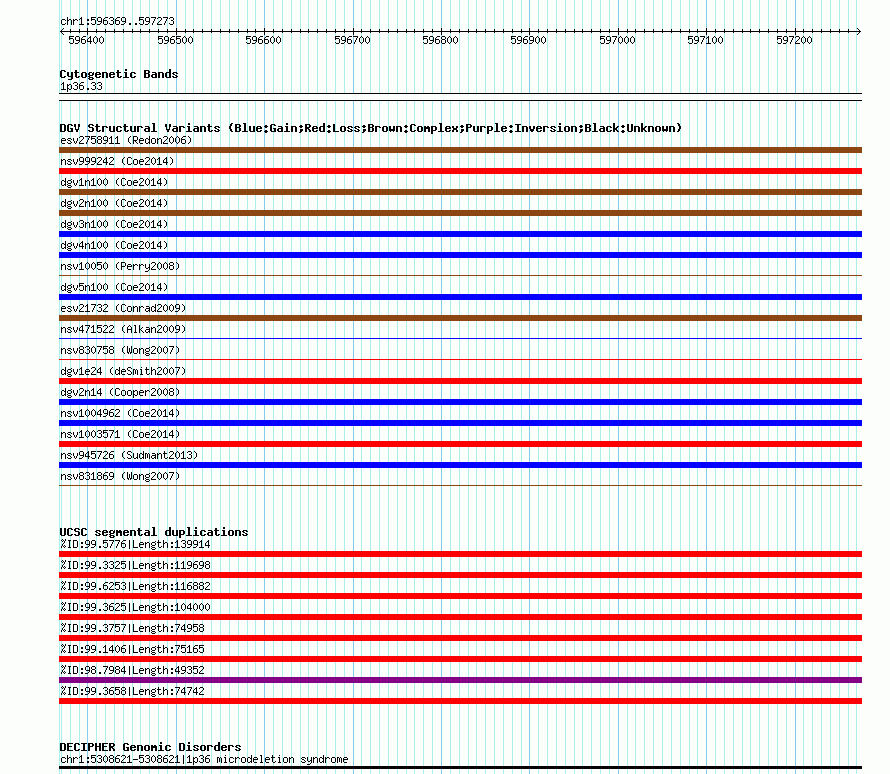Viewport: 890px width, 774px height.
Task: Click the blue bar under dgv3n100
Action: point(460,234)
